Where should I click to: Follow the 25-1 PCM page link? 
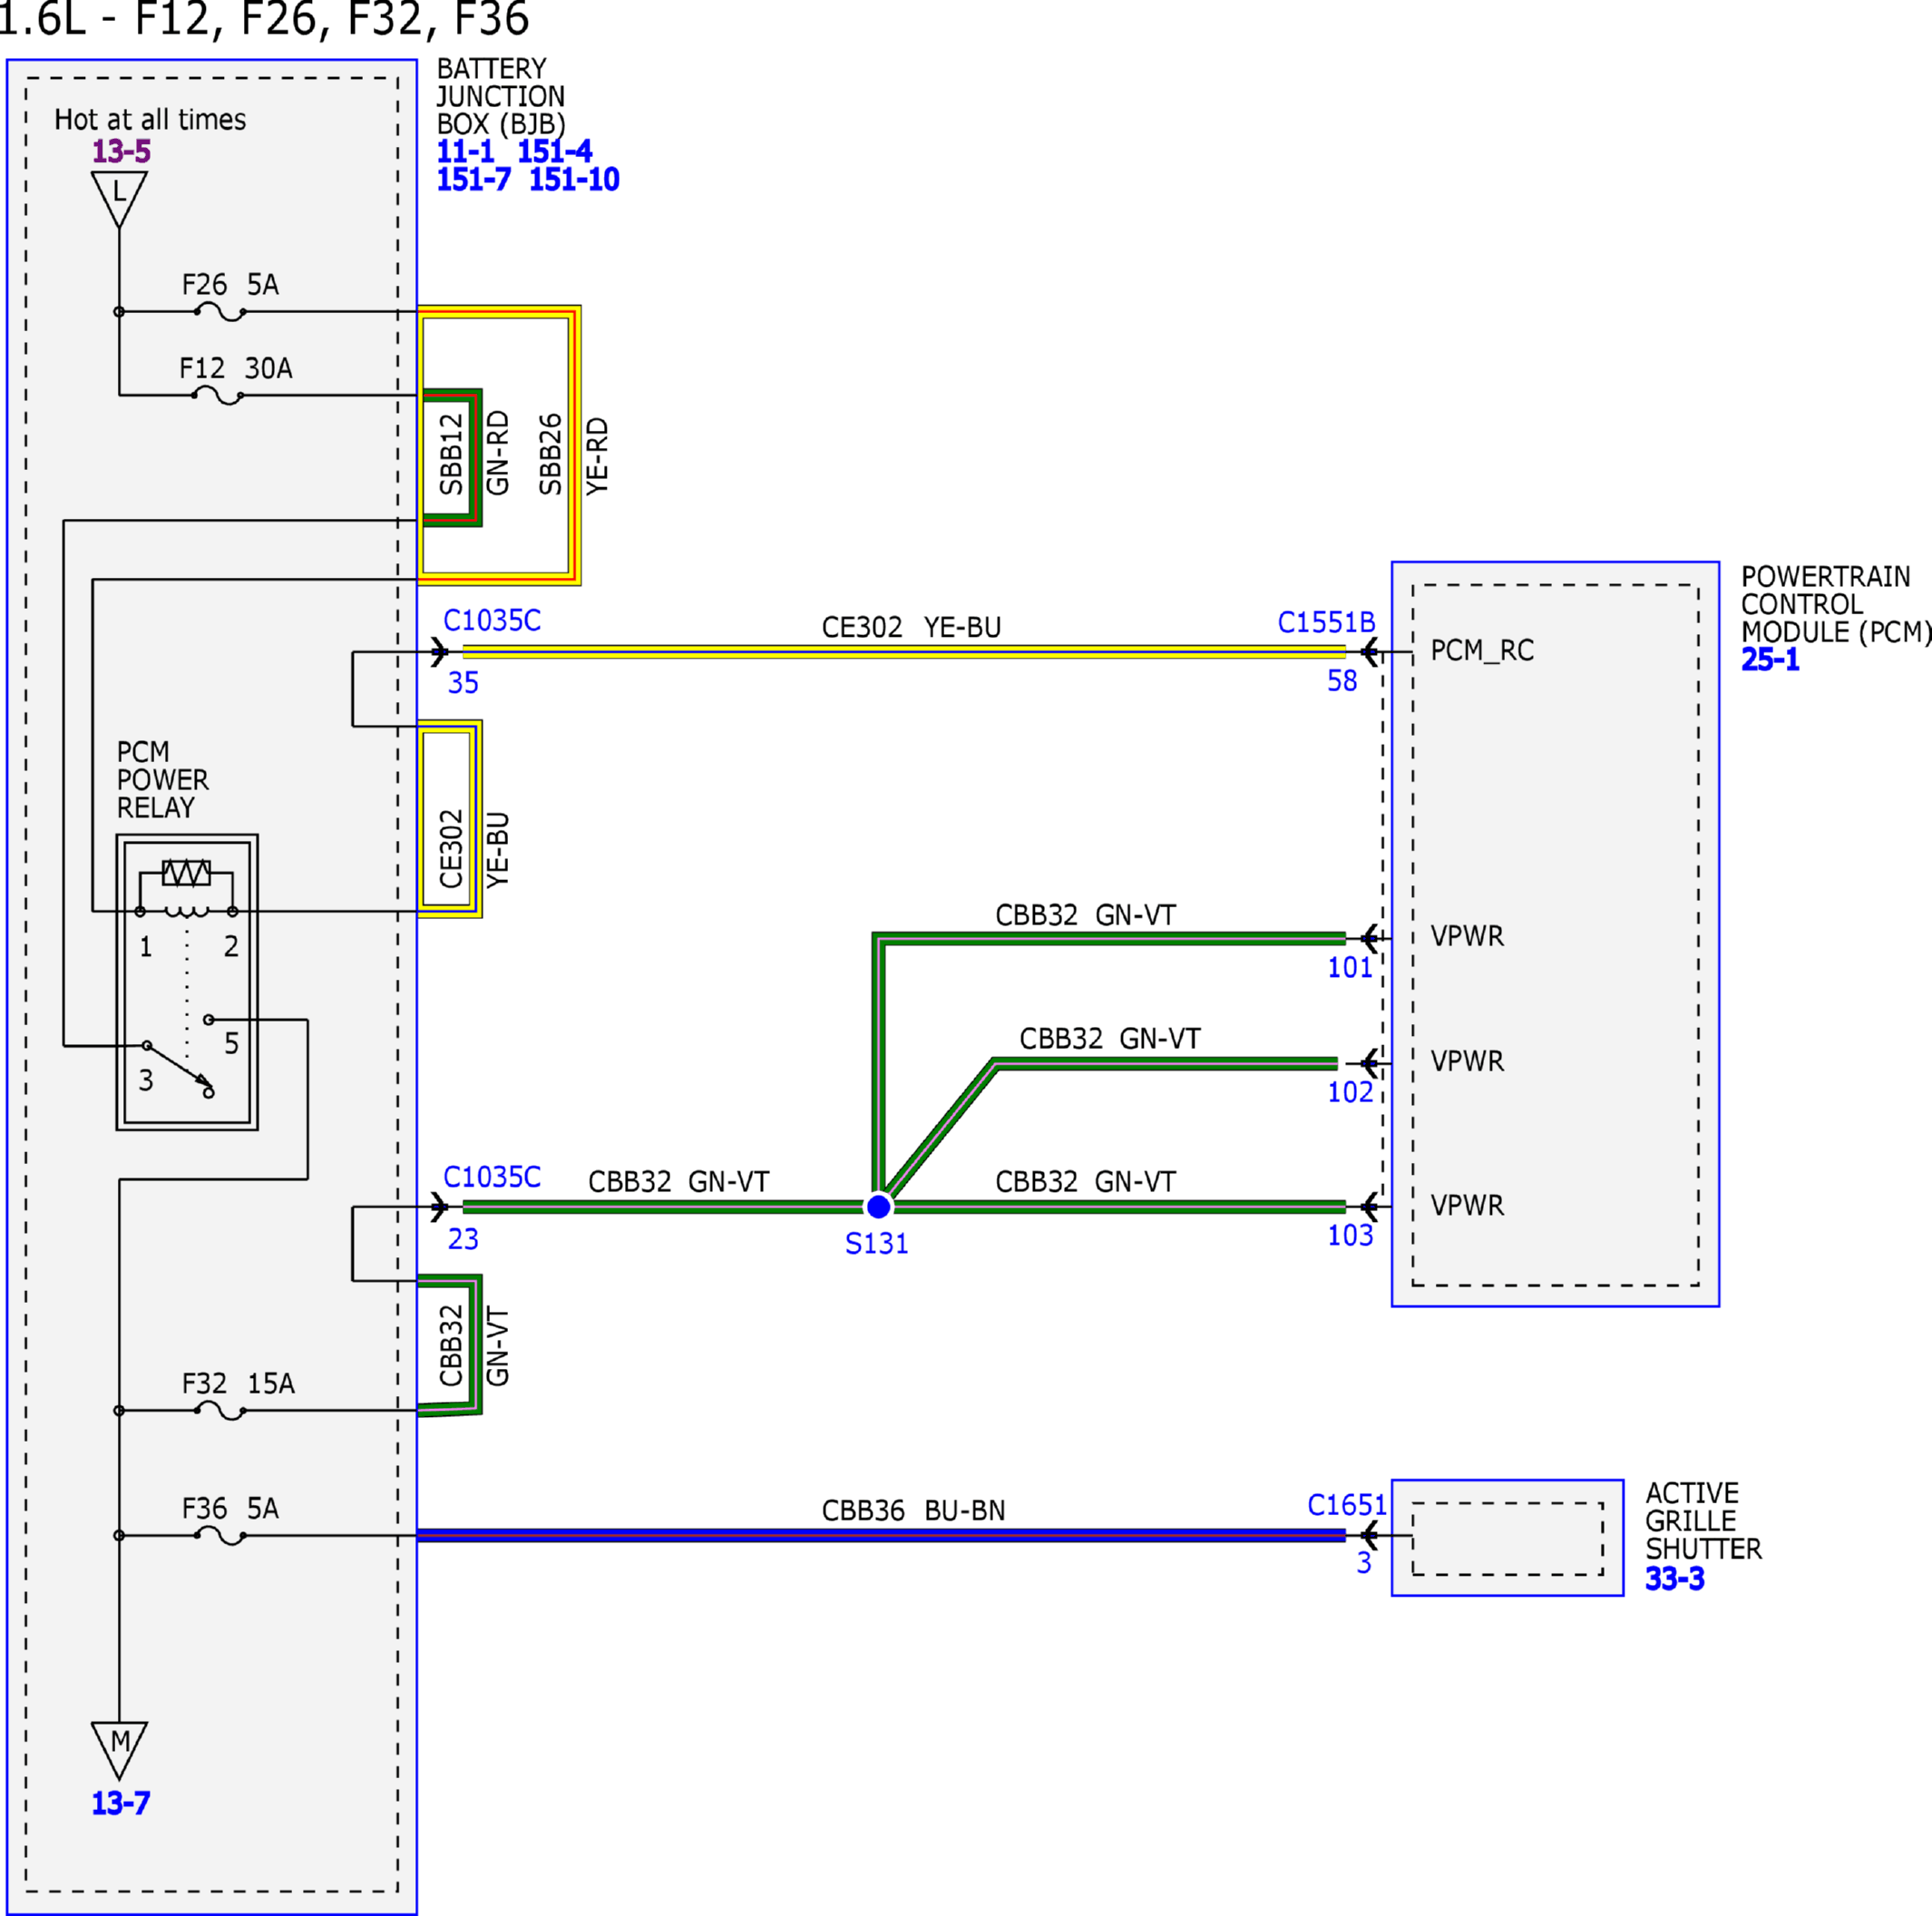coord(1770,660)
